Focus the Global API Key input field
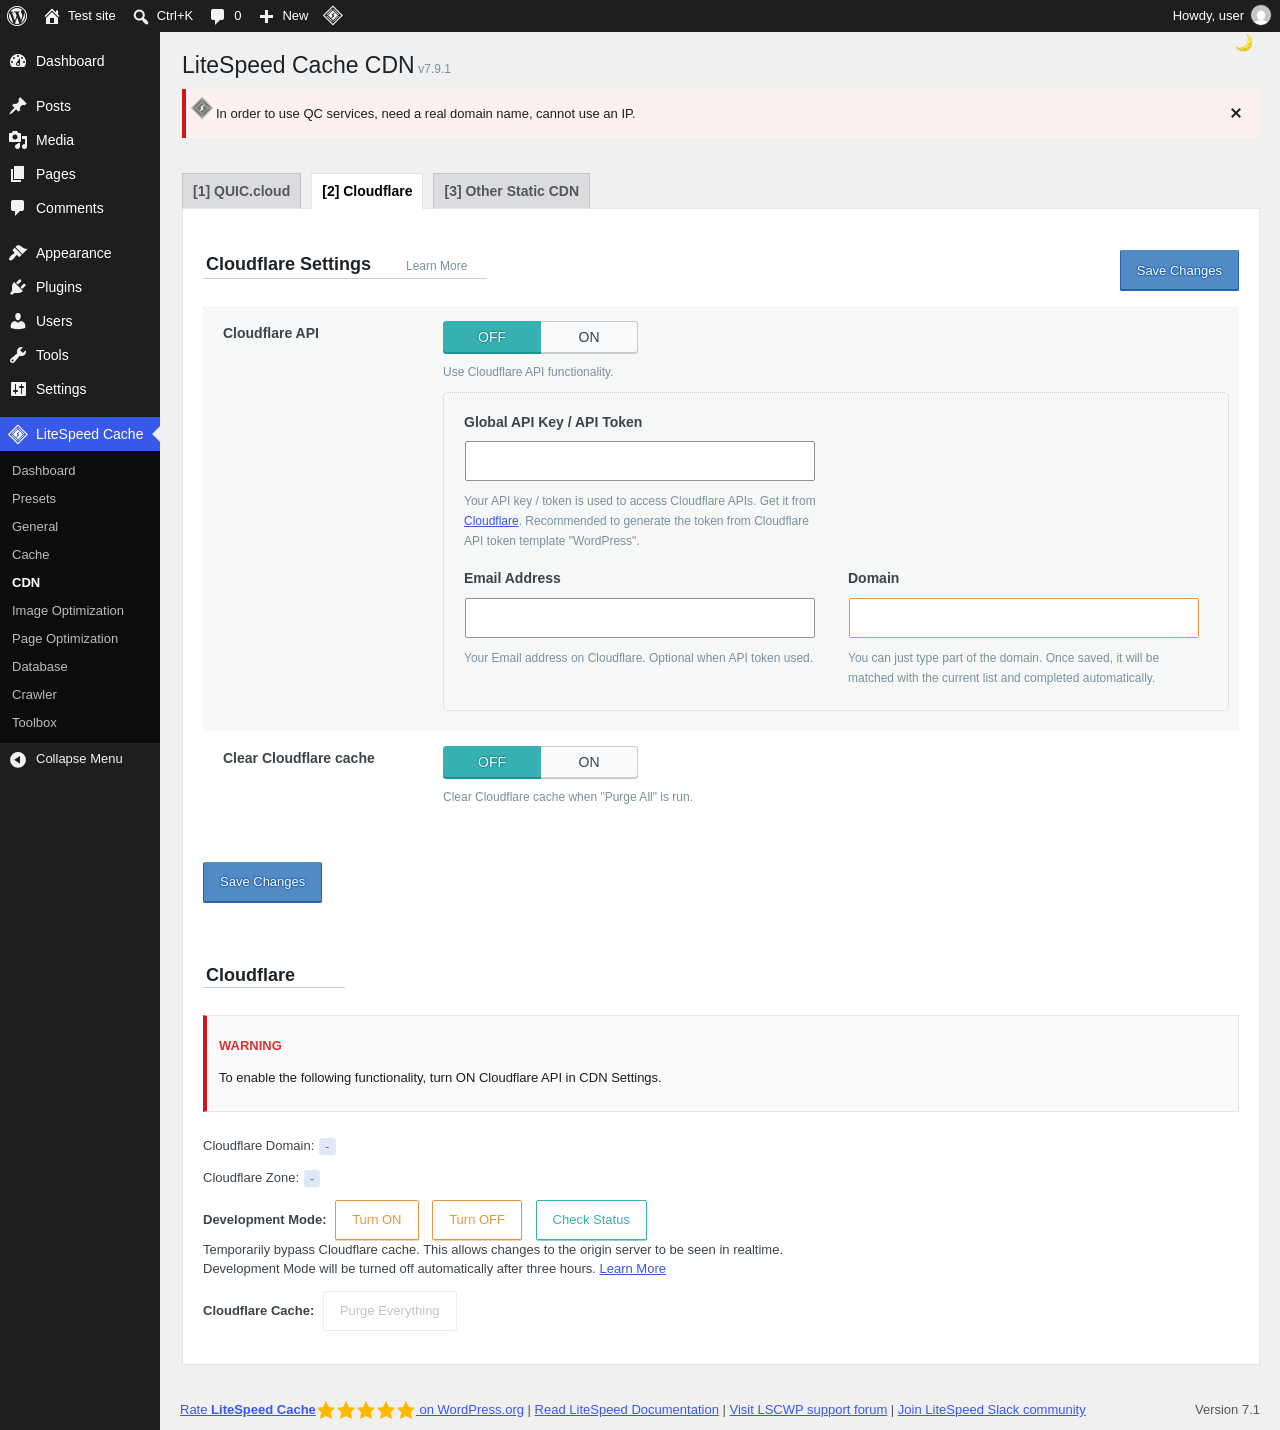This screenshot has height=1430, width=1280. (x=640, y=461)
